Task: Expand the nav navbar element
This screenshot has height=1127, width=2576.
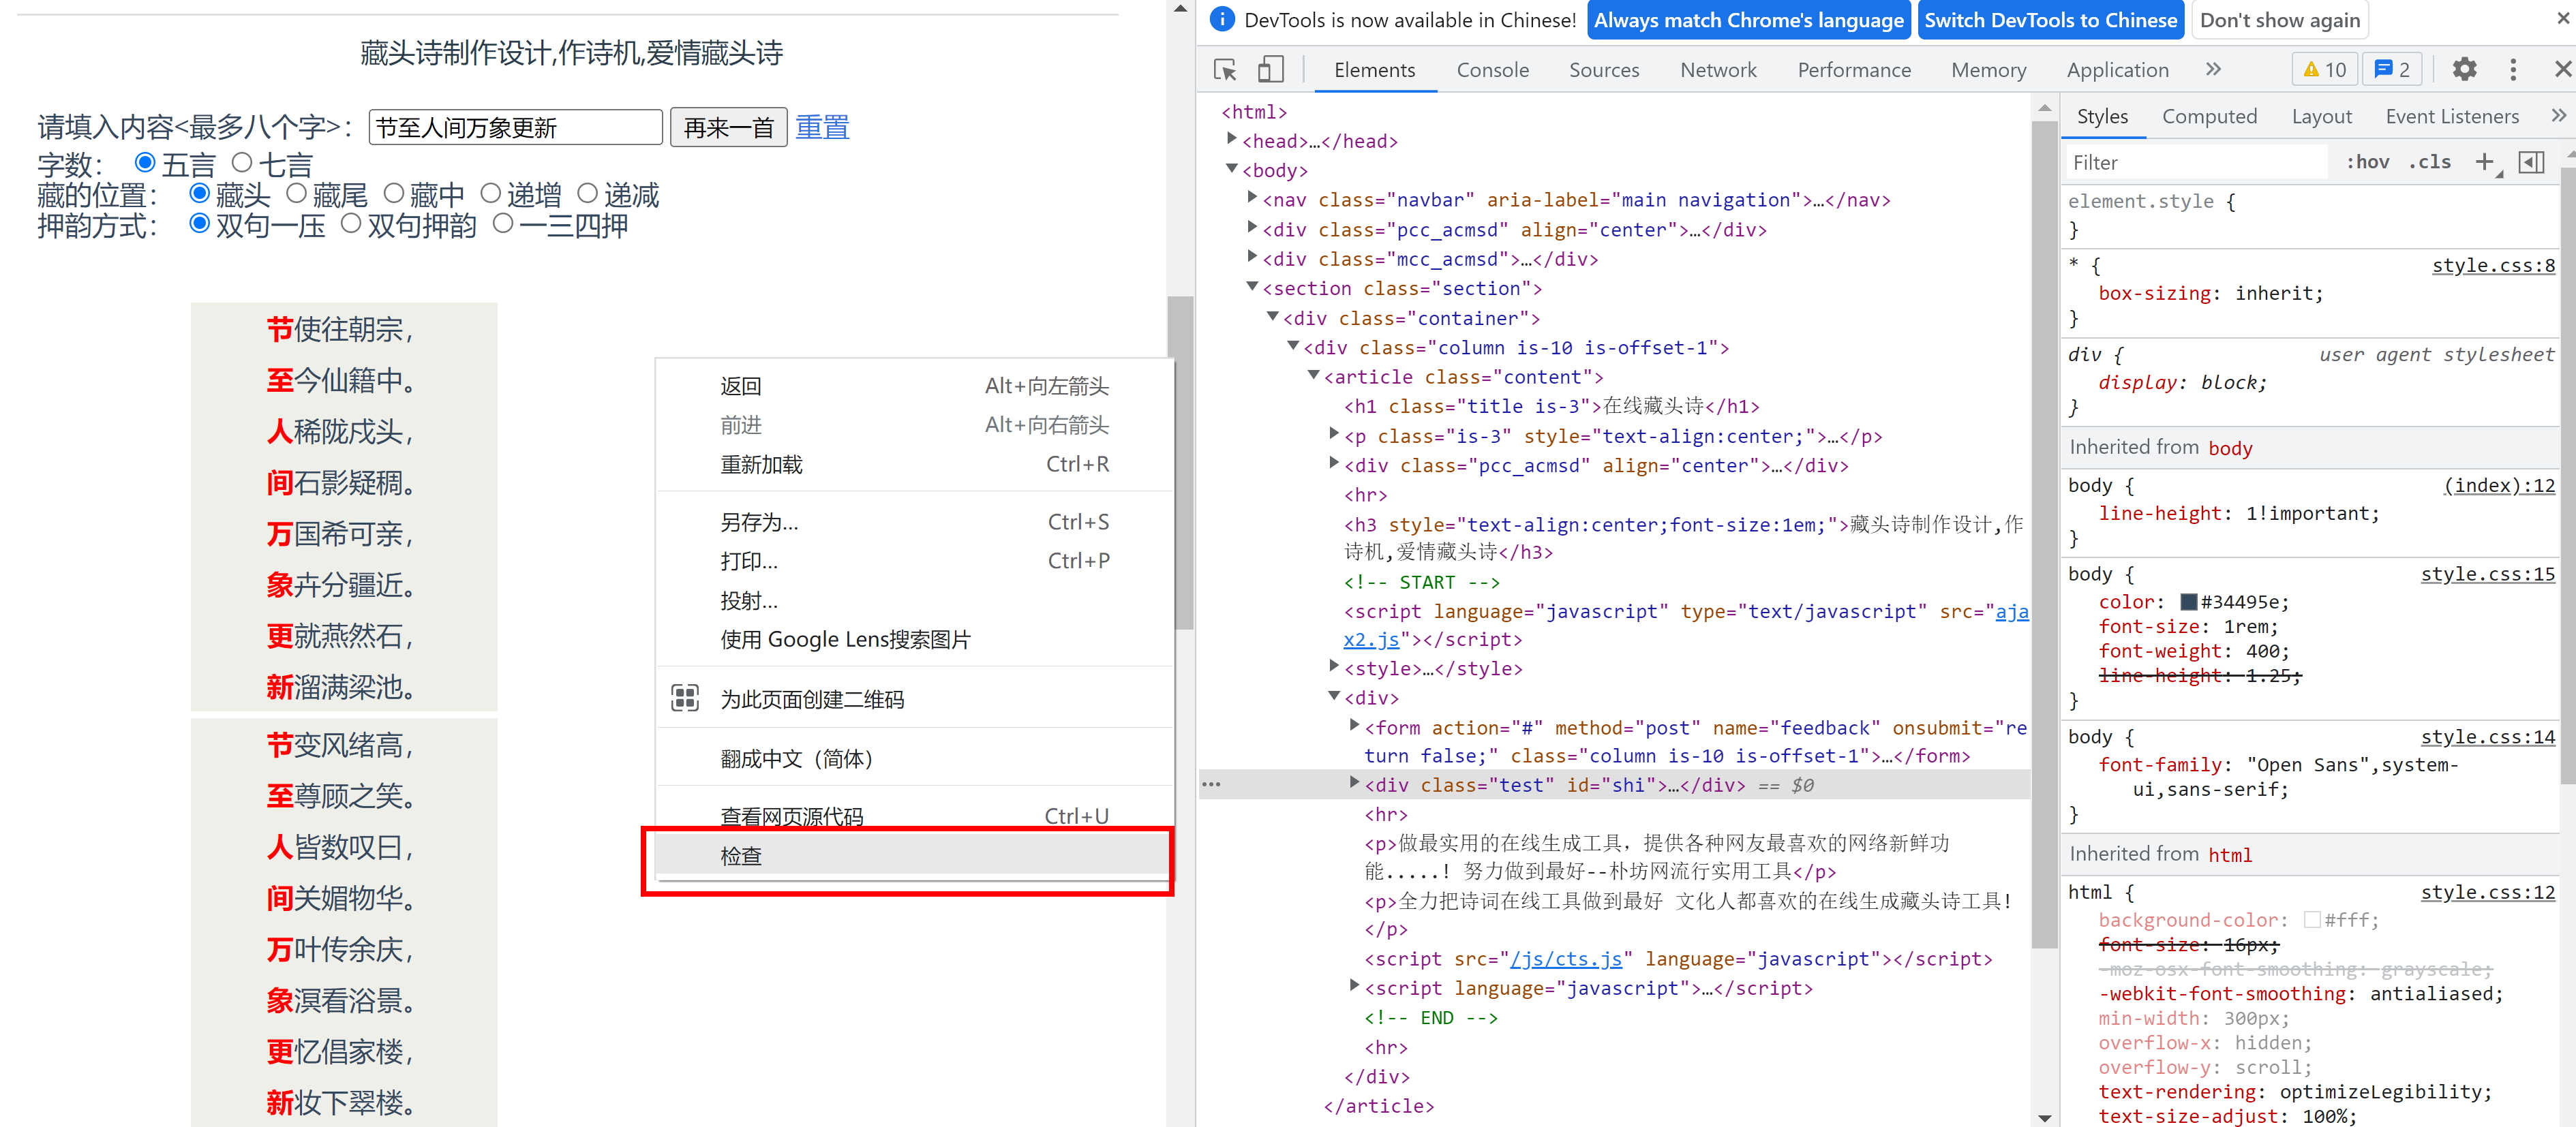Action: [1252, 198]
